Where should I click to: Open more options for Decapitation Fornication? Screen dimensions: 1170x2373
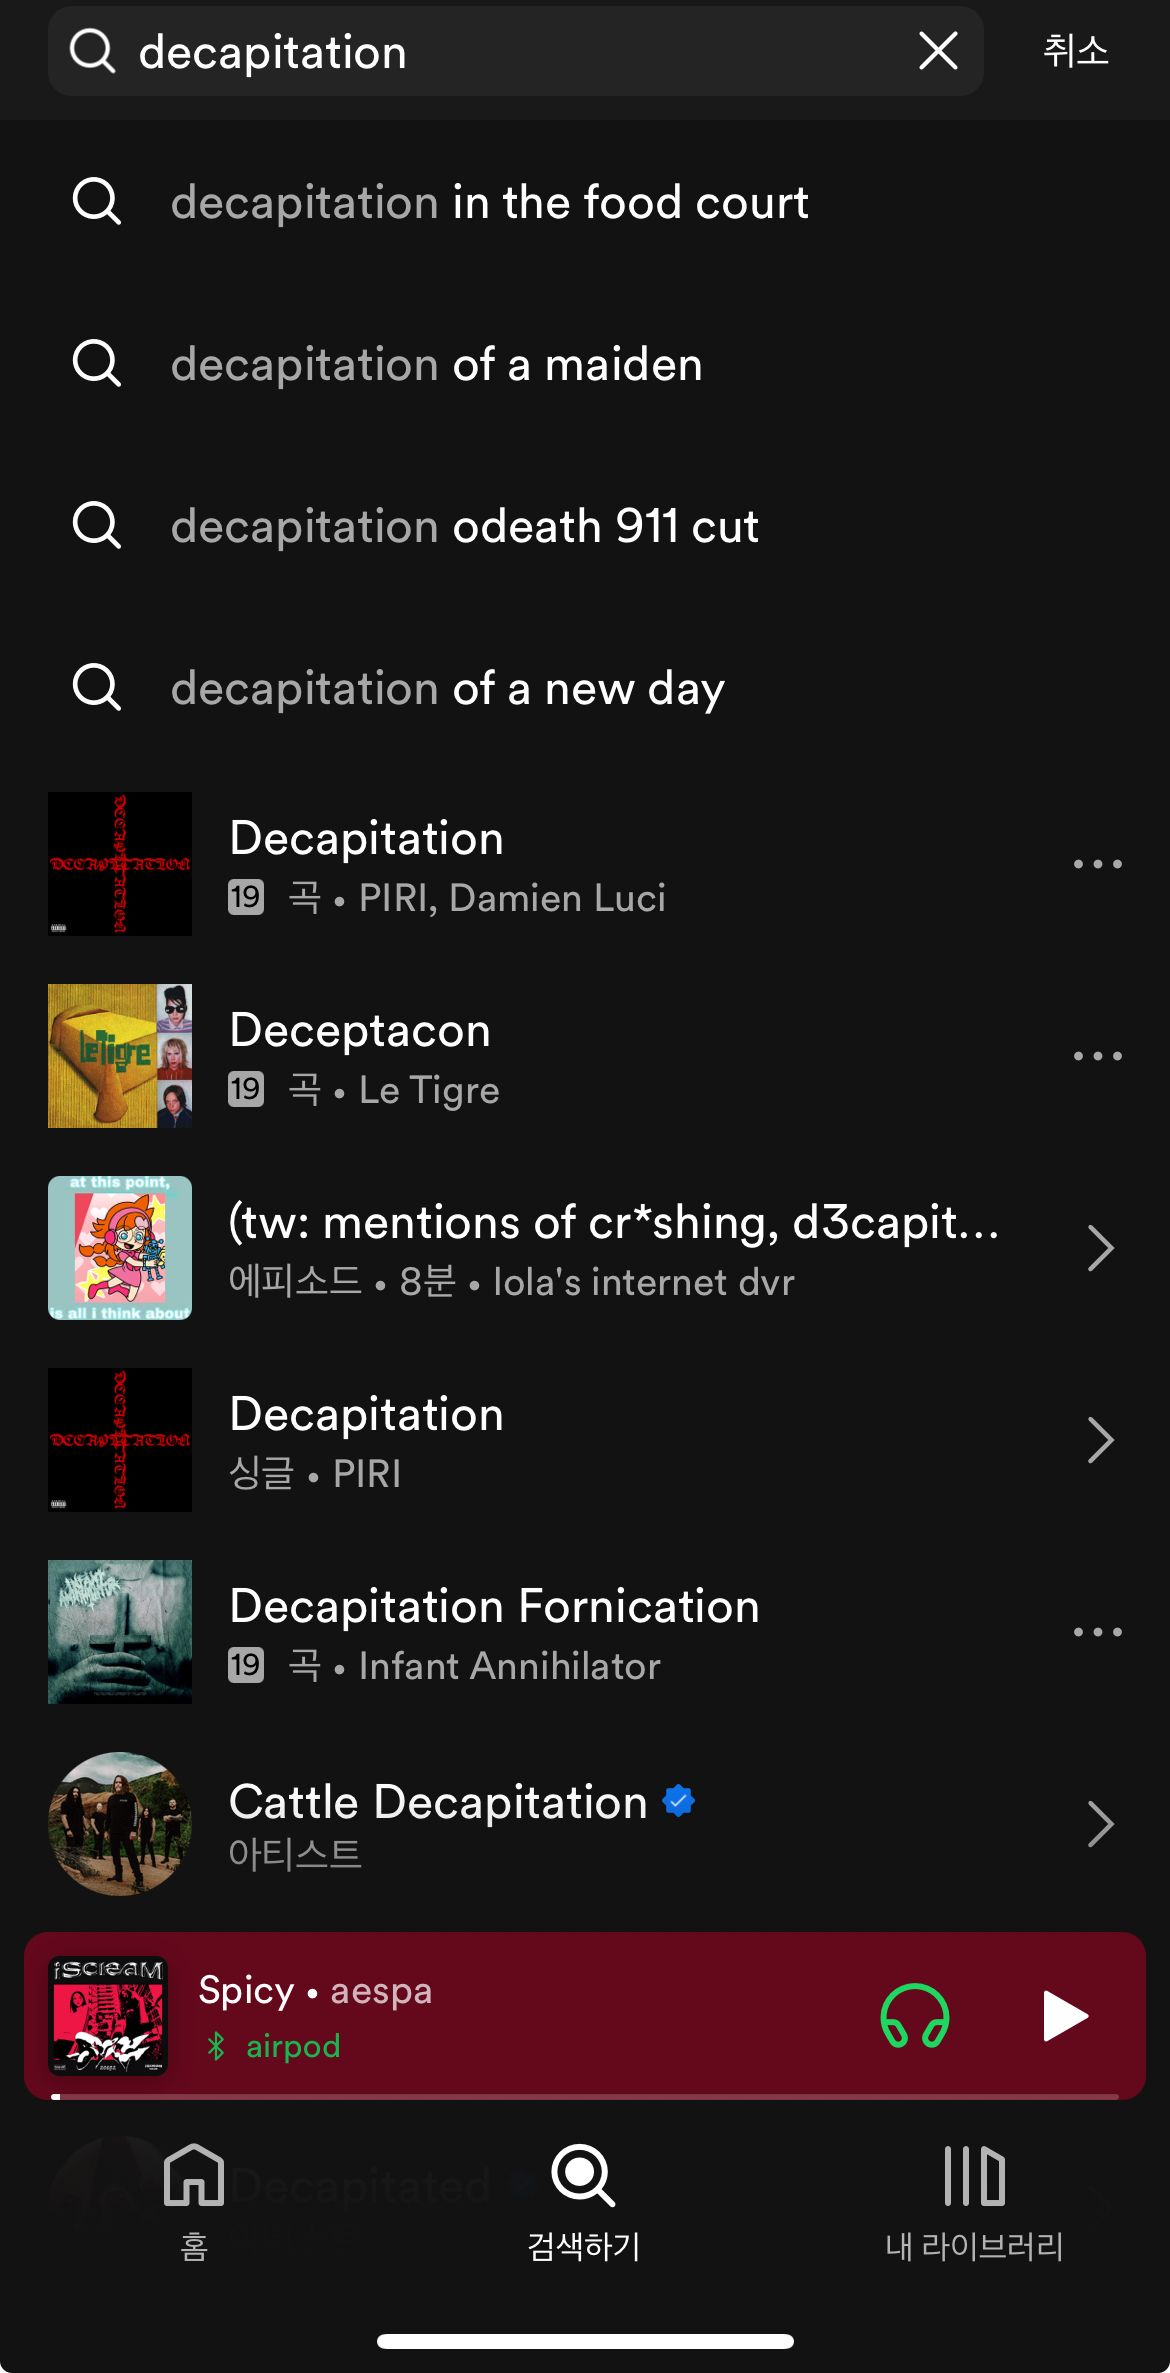(1097, 1632)
